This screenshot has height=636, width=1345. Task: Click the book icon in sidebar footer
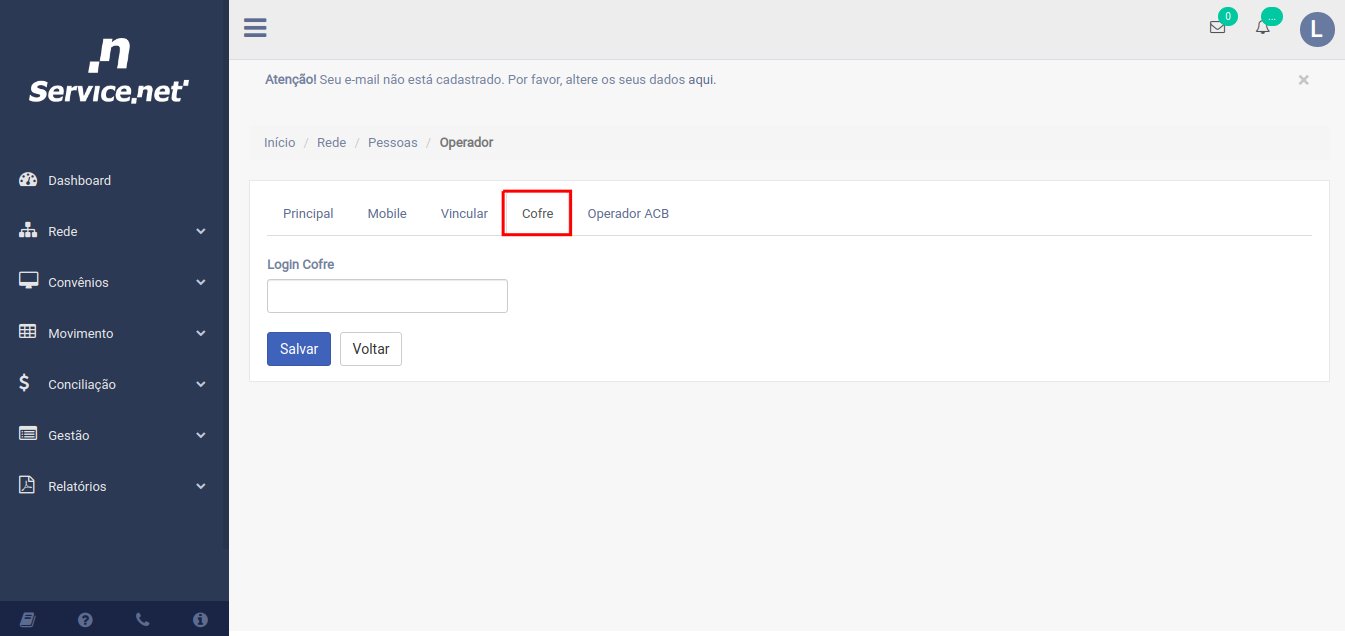point(28,620)
